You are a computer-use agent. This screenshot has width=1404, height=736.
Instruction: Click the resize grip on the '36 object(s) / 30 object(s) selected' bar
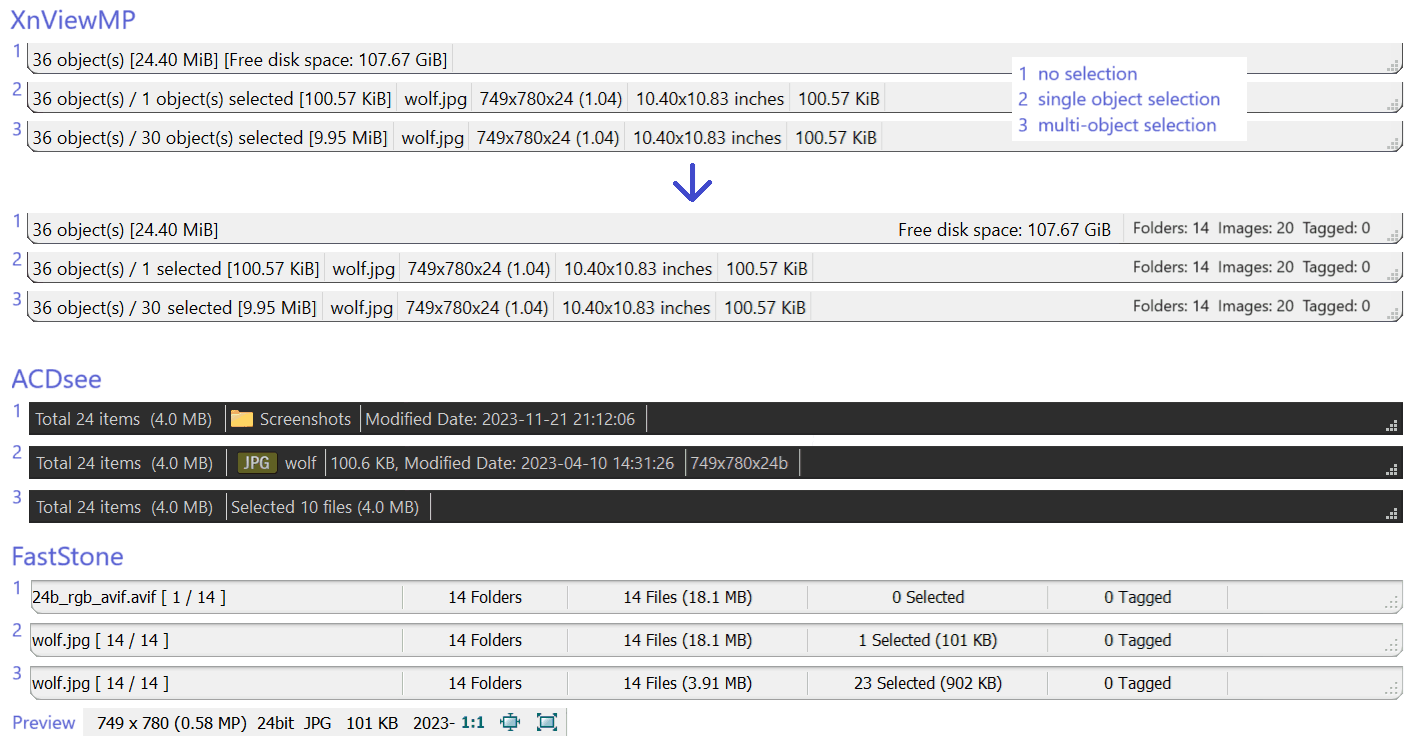point(1393,143)
